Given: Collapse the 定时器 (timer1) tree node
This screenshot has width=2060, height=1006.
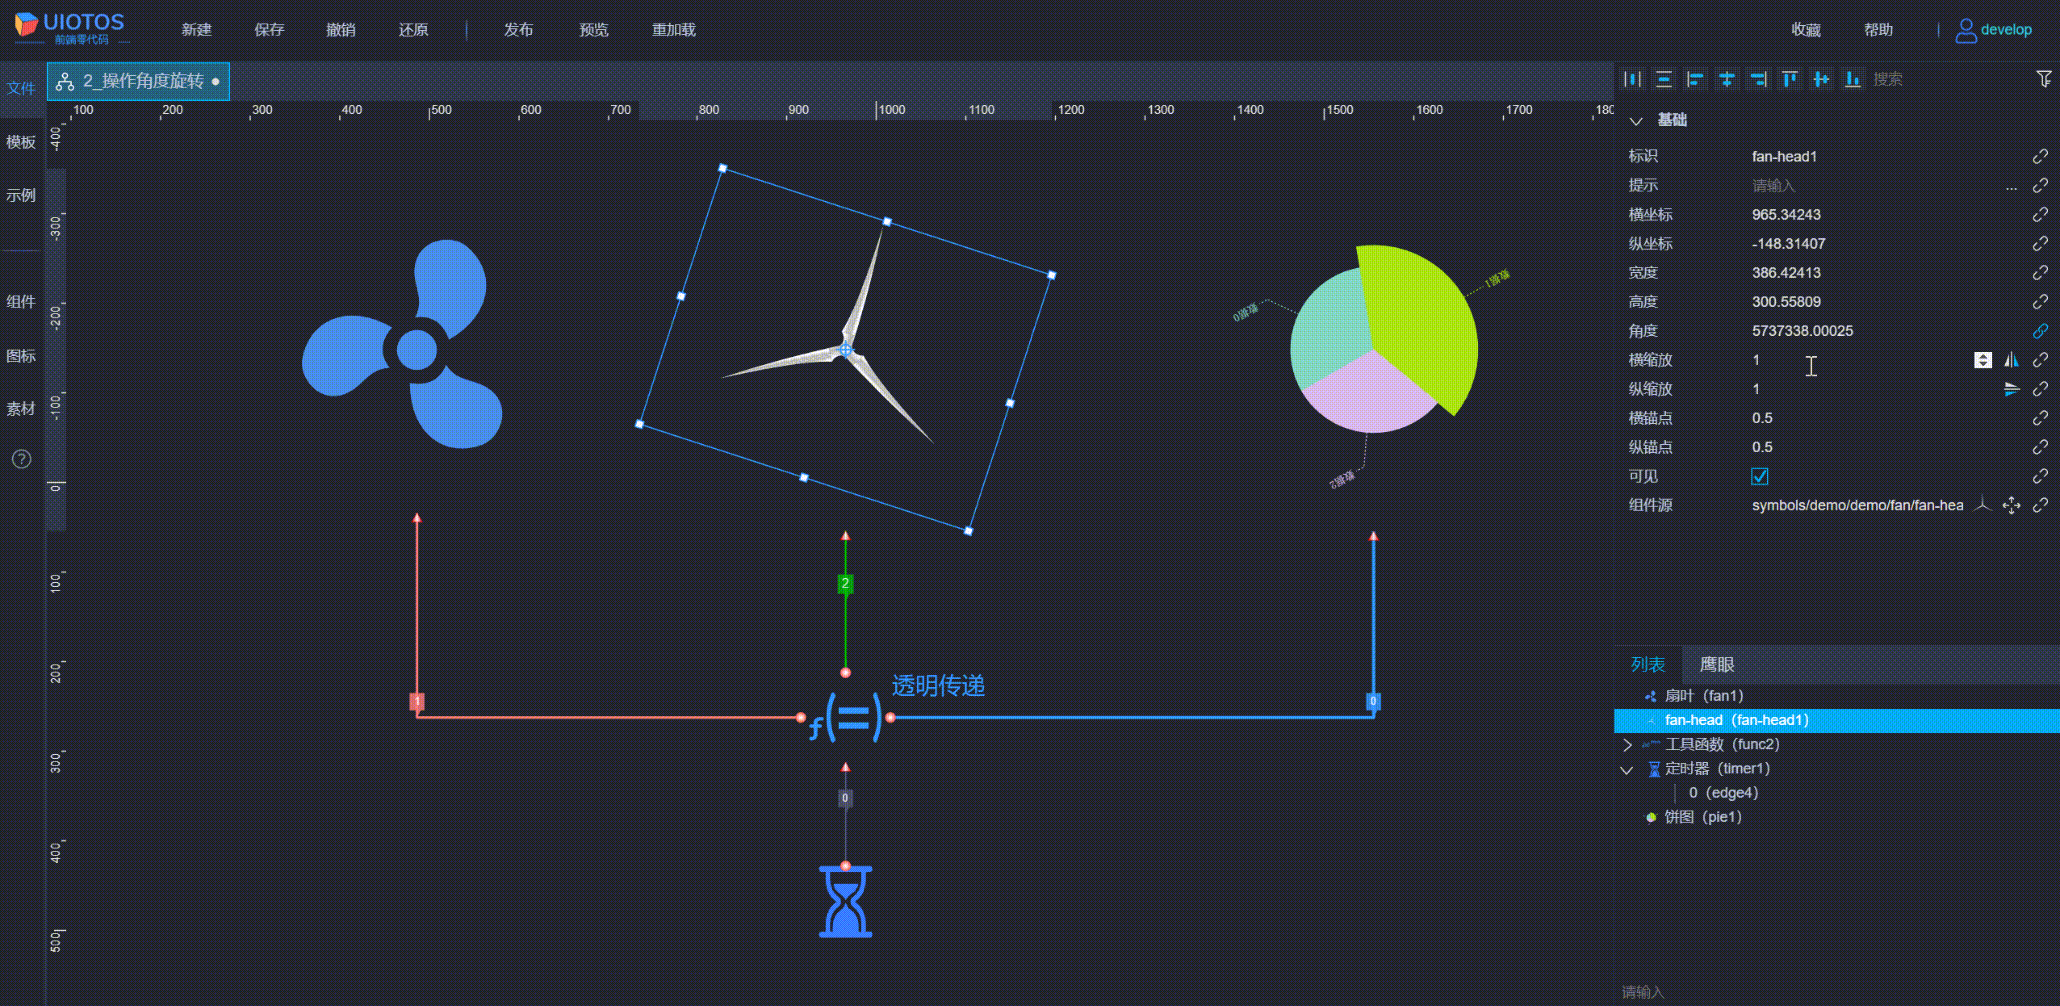Looking at the screenshot, I should (1627, 769).
